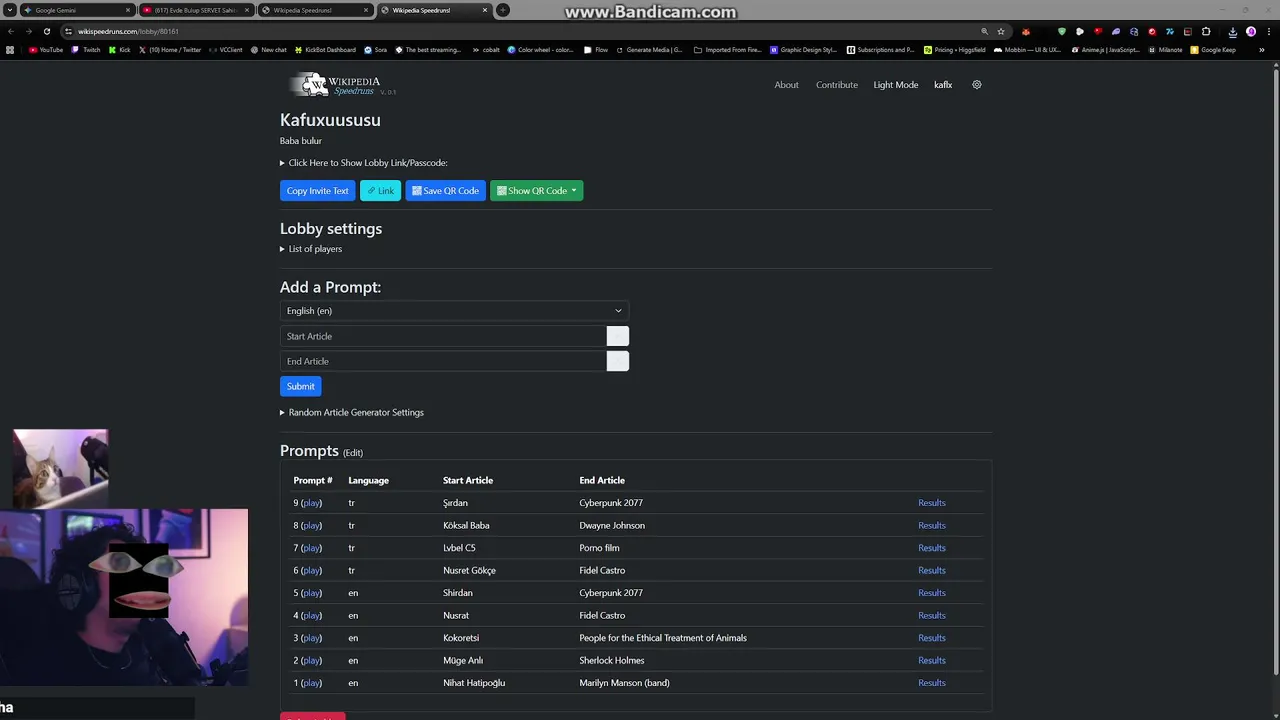Open the Pricing Higgsfield bookmark

click(955, 50)
